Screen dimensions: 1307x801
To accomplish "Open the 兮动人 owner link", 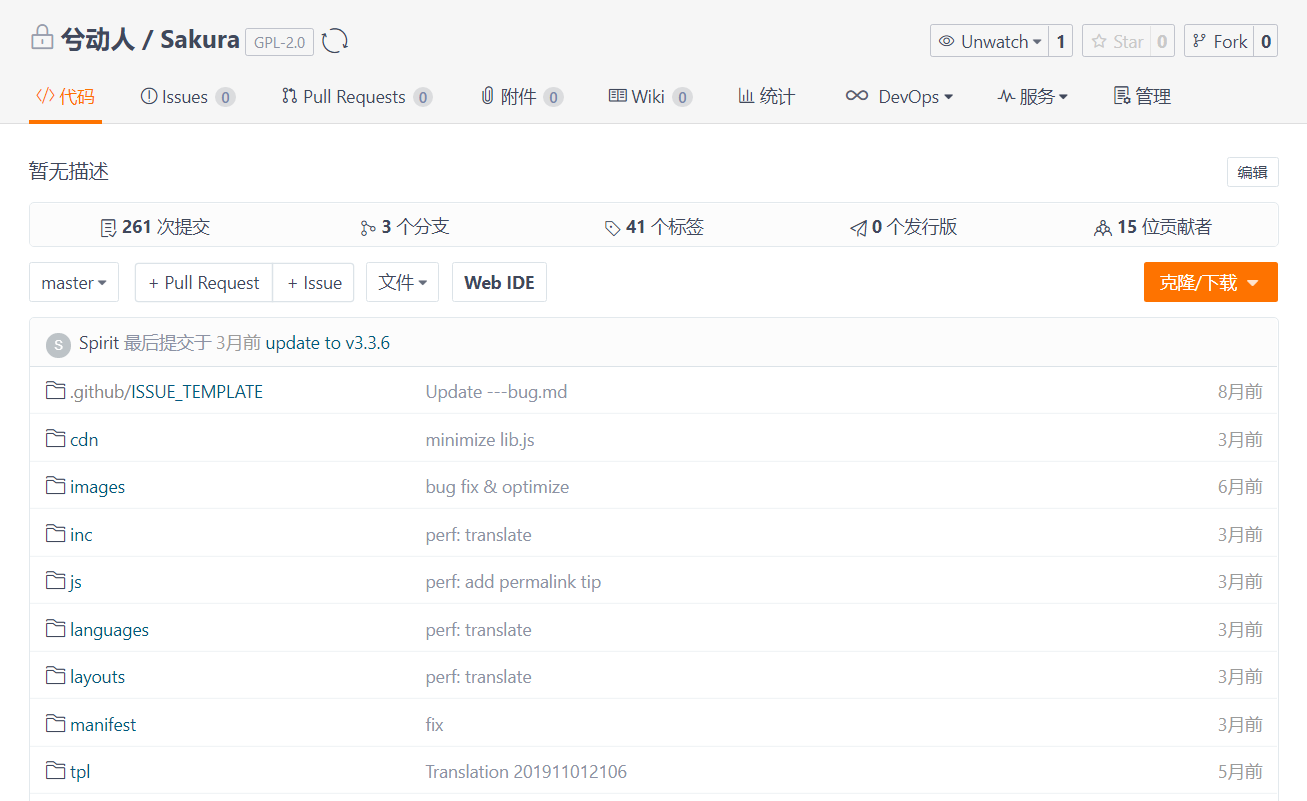I will coord(98,40).
